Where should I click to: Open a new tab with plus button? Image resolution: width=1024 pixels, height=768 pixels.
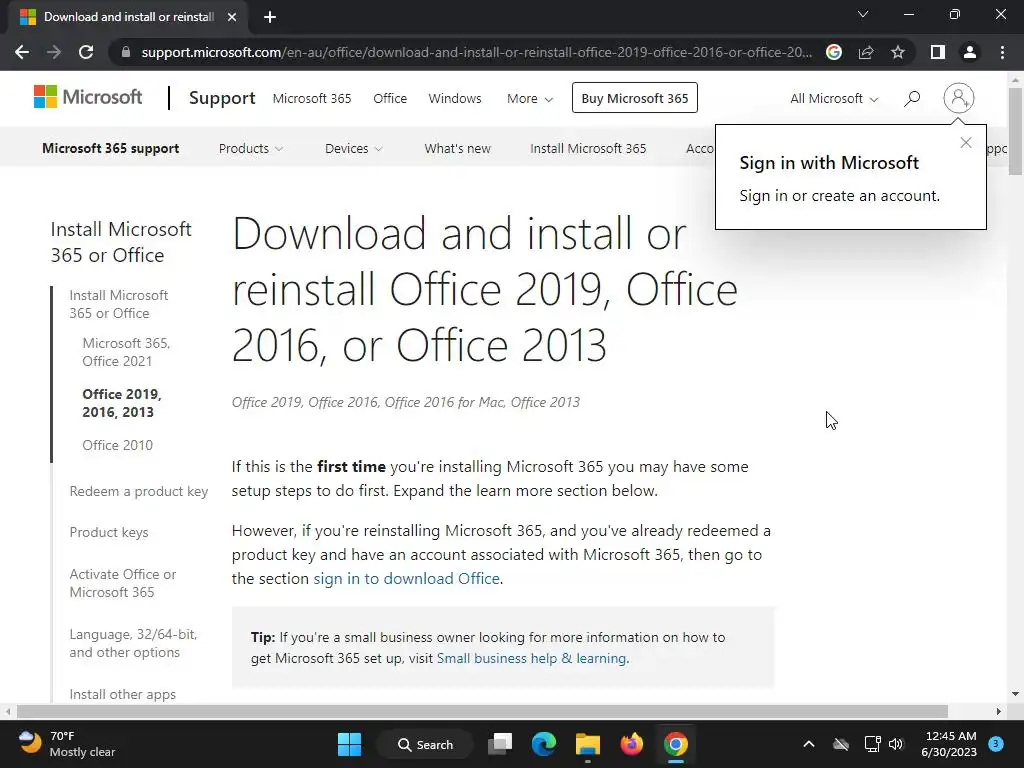coord(270,17)
